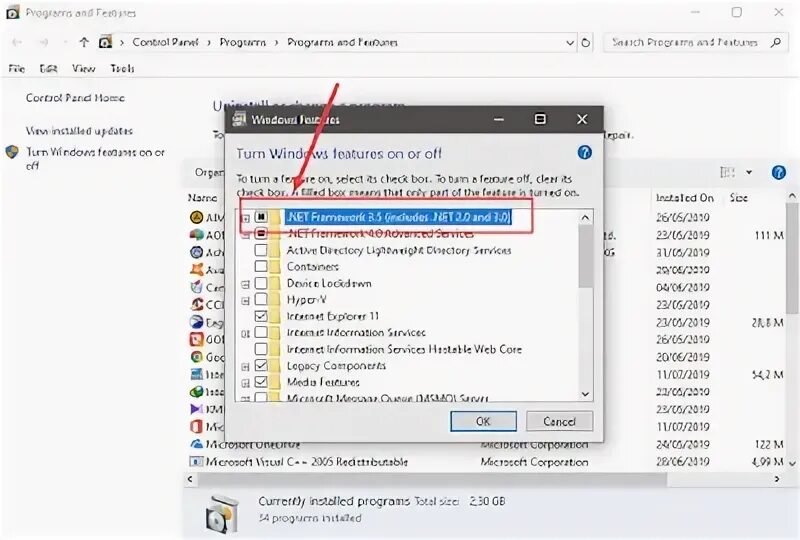The image size is (800, 540).
Task: Enable the Hyper-V checkbox
Action: click(x=261, y=299)
